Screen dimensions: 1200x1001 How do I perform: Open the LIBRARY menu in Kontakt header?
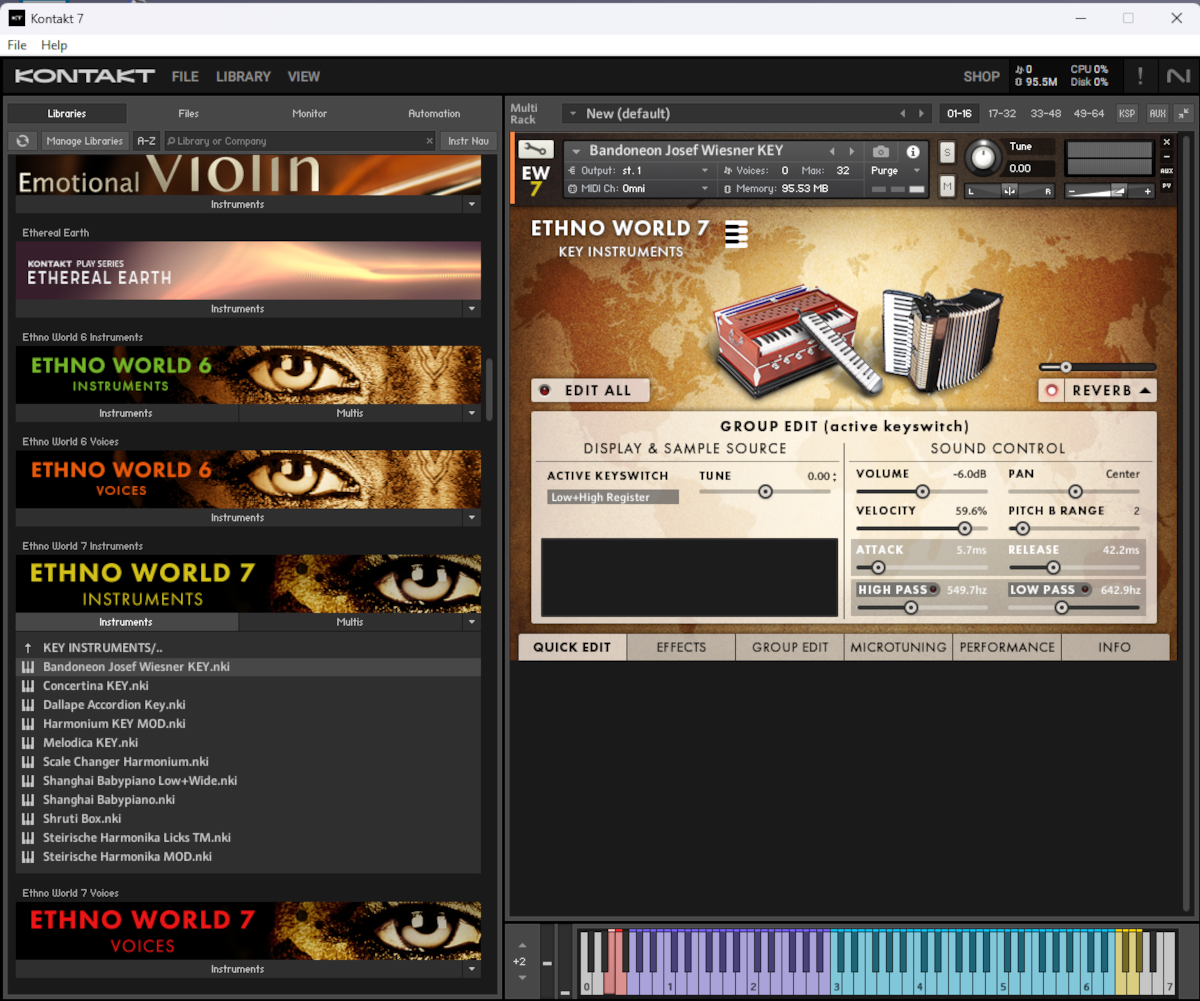pyautogui.click(x=243, y=76)
